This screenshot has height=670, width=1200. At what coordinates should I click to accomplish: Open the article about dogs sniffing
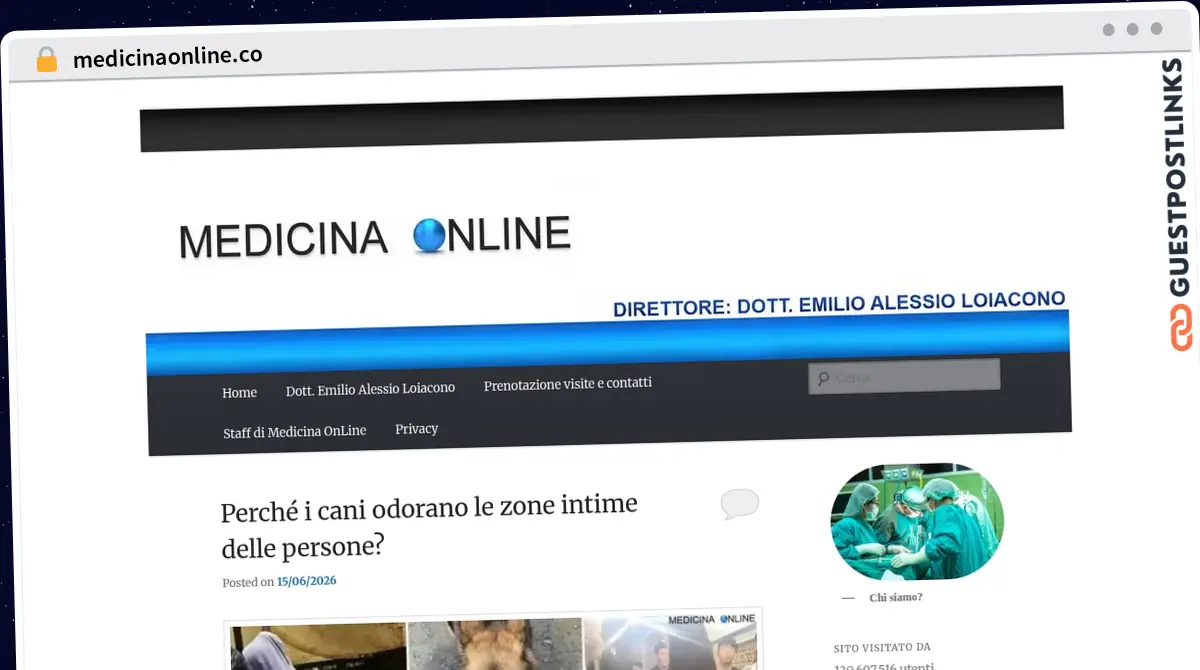(x=429, y=526)
